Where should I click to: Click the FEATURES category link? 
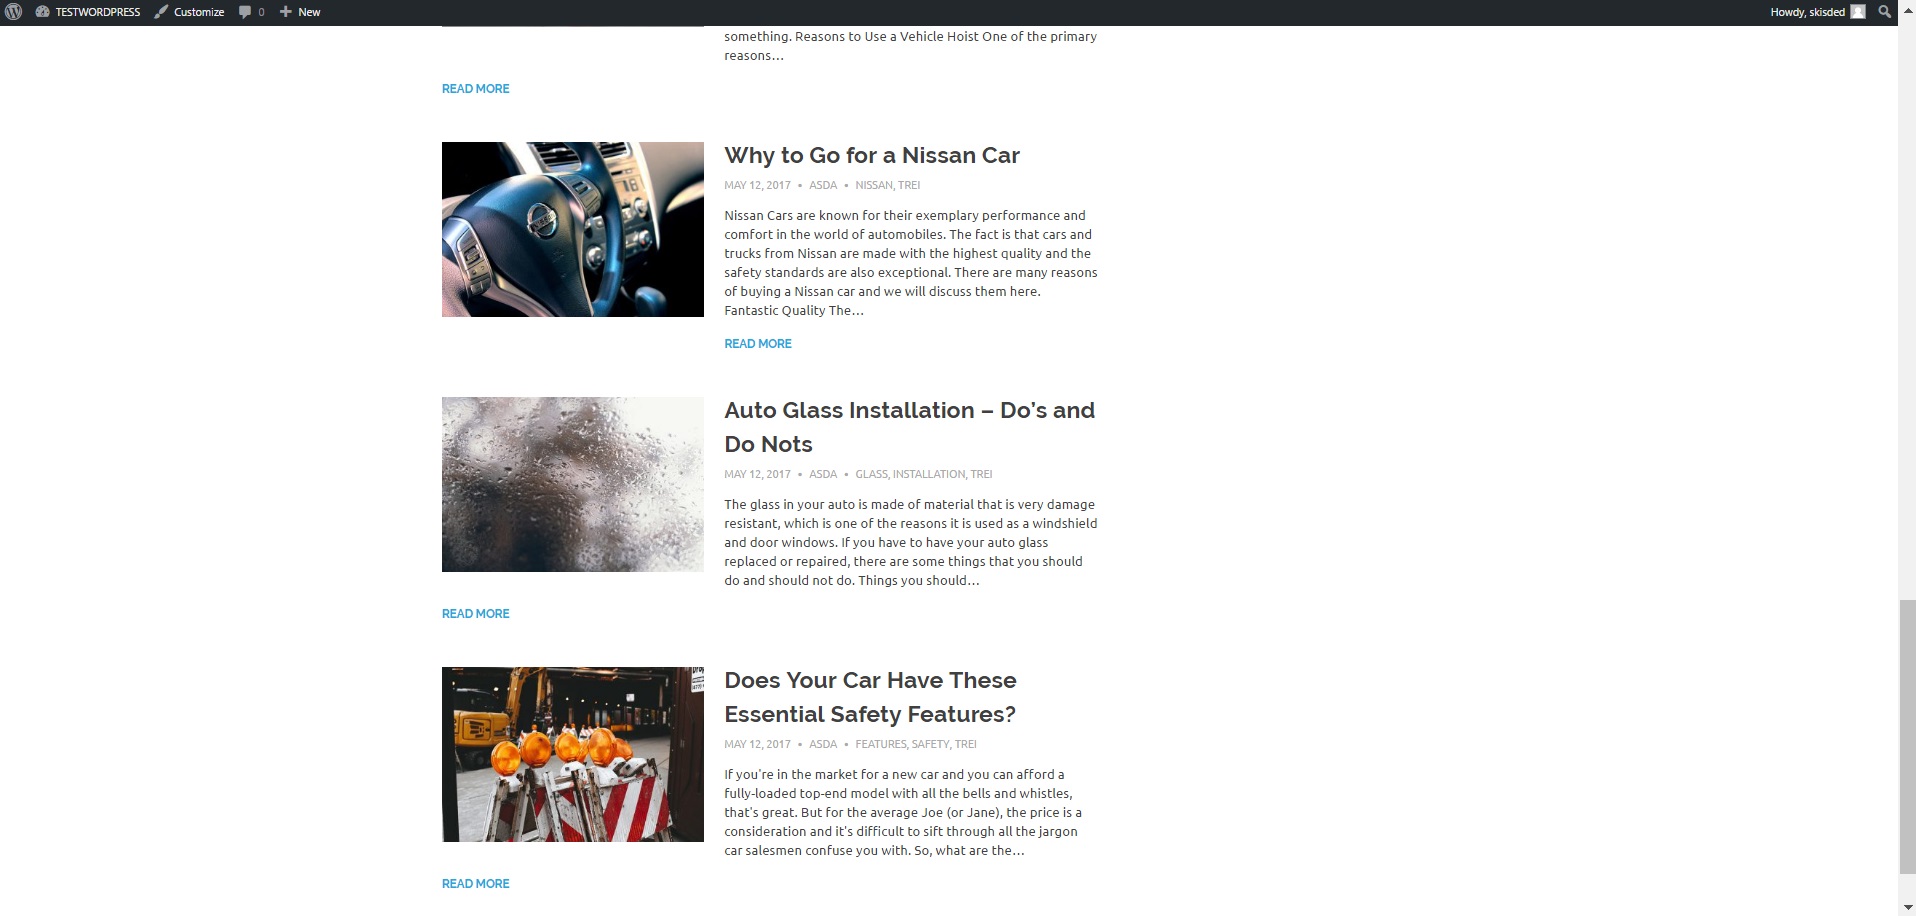tap(880, 744)
